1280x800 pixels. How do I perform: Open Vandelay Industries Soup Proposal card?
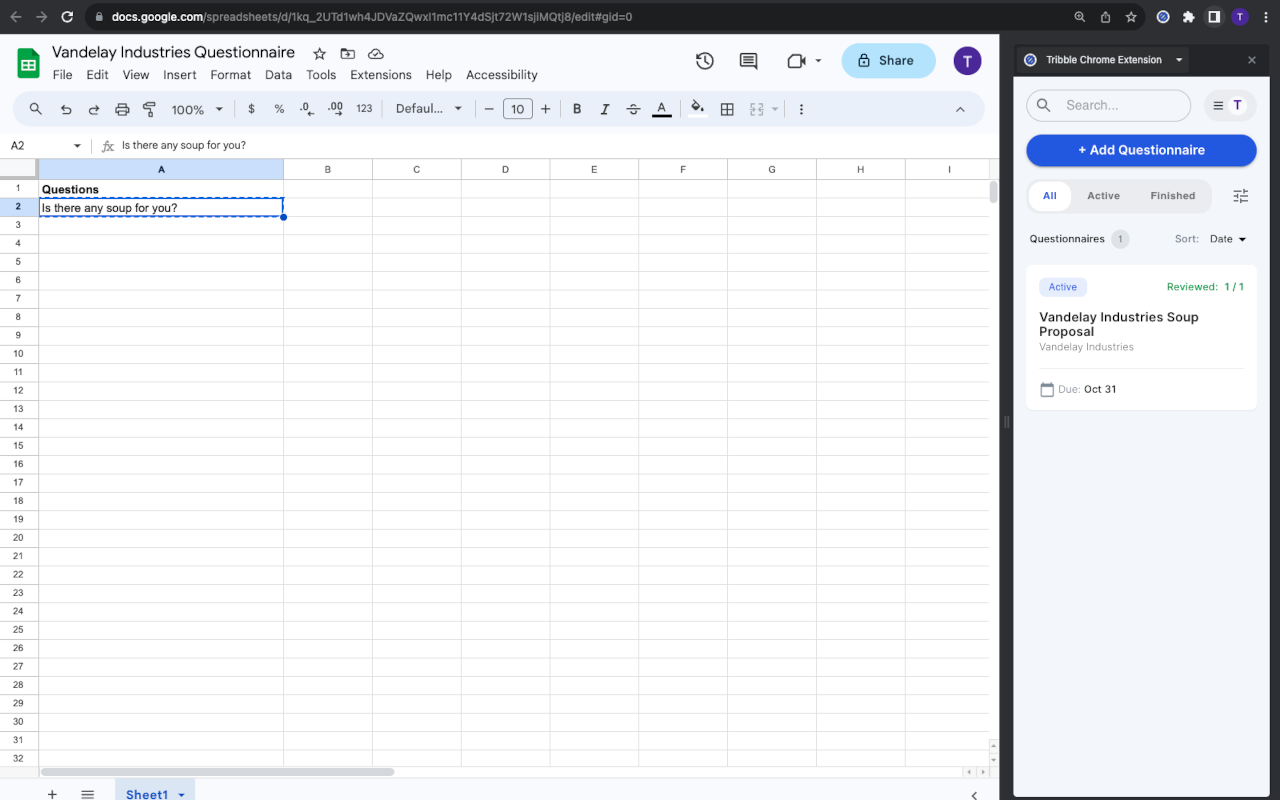[1141, 337]
